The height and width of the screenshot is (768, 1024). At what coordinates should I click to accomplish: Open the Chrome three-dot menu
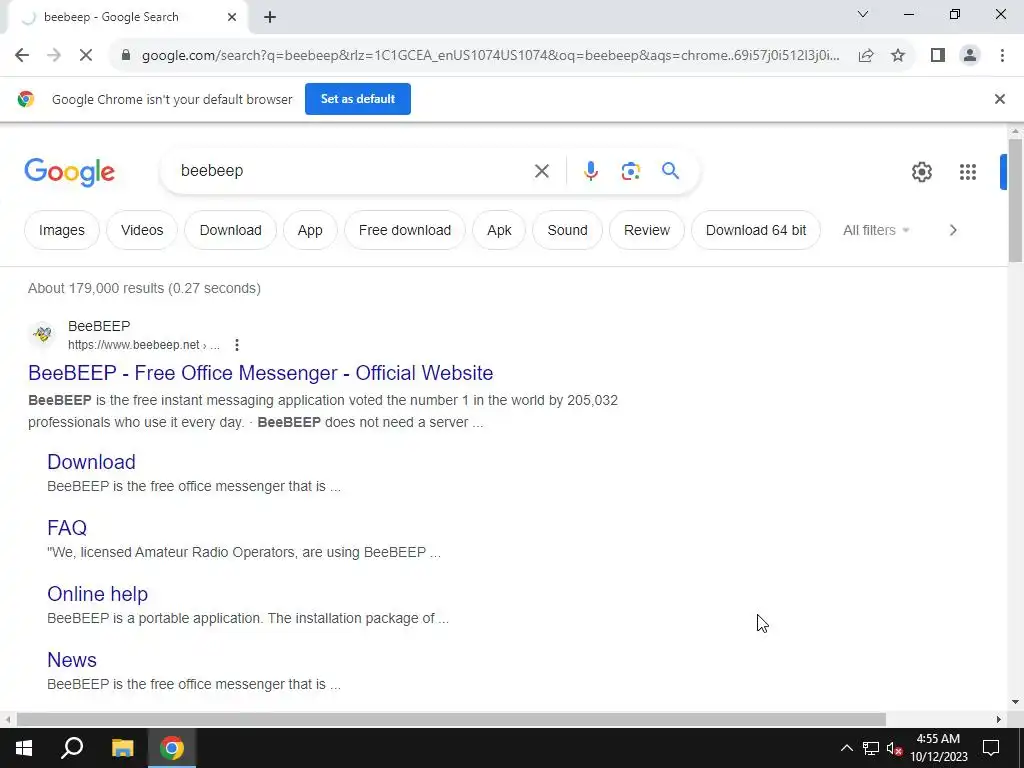point(1002,56)
